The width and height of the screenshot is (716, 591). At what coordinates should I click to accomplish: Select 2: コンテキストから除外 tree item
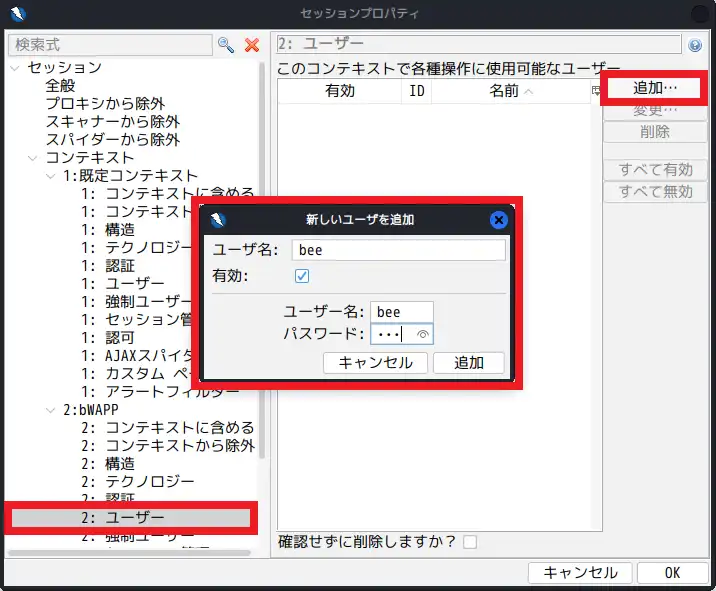(168, 445)
